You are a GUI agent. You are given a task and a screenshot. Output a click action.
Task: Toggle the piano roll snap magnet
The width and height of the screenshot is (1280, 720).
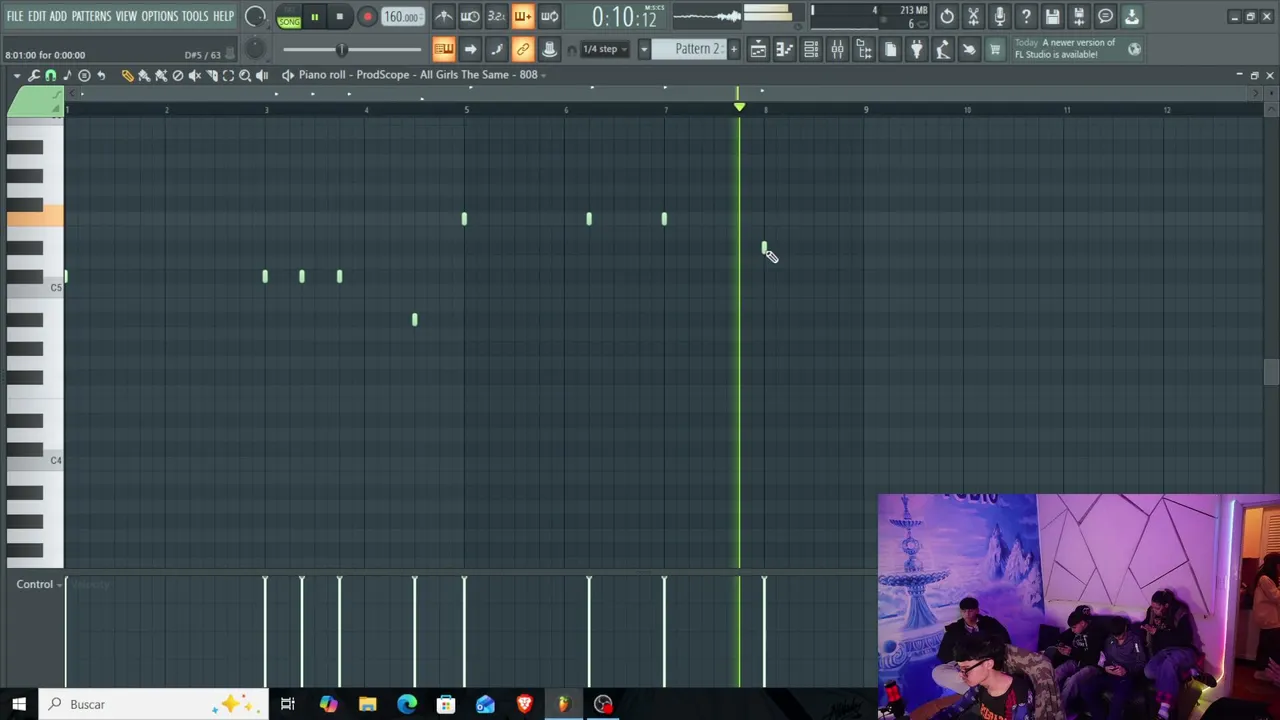[x=51, y=75]
